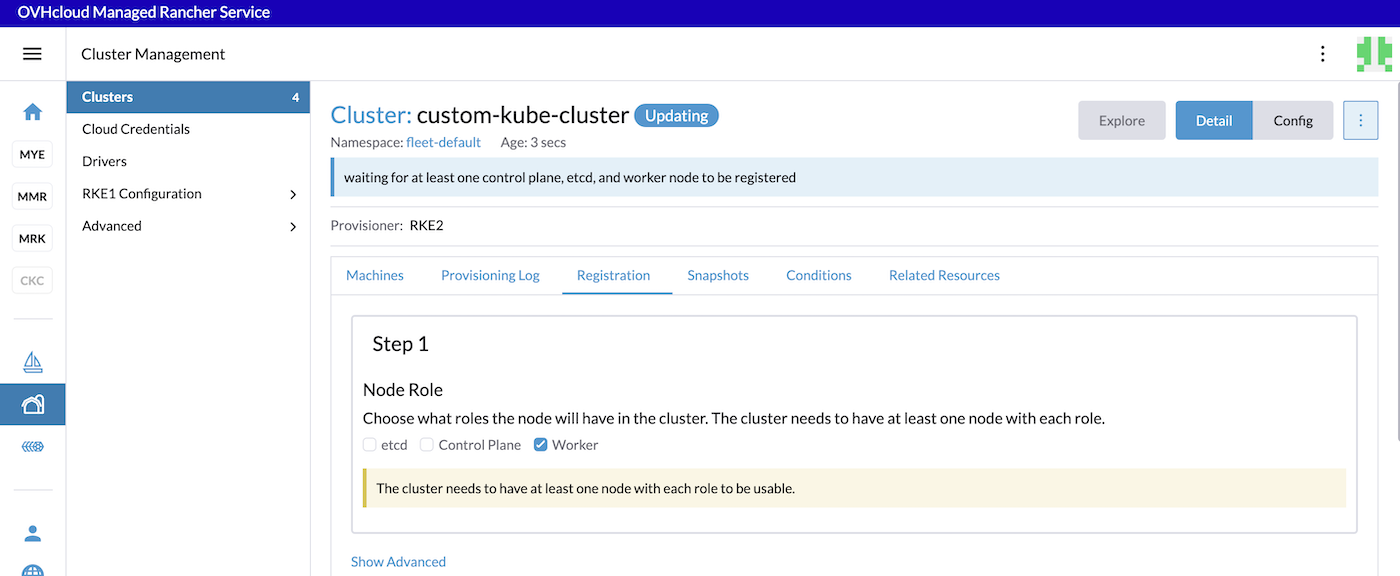Open the Snapshots tab
The width and height of the screenshot is (1400, 576).
click(x=718, y=274)
